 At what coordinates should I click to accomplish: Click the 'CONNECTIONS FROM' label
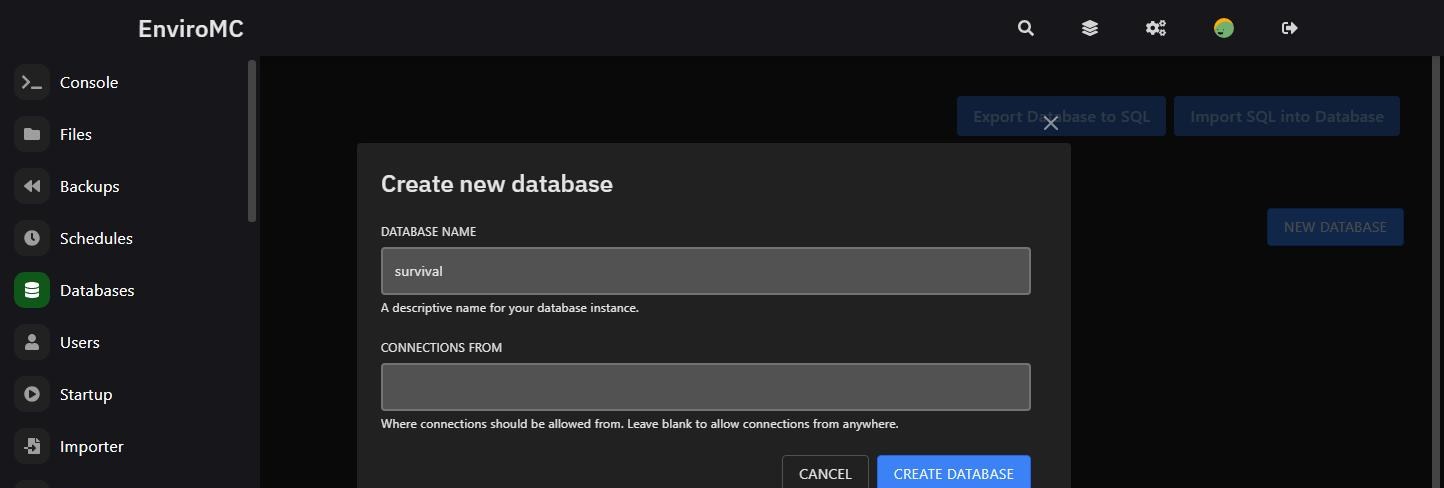[x=441, y=347]
